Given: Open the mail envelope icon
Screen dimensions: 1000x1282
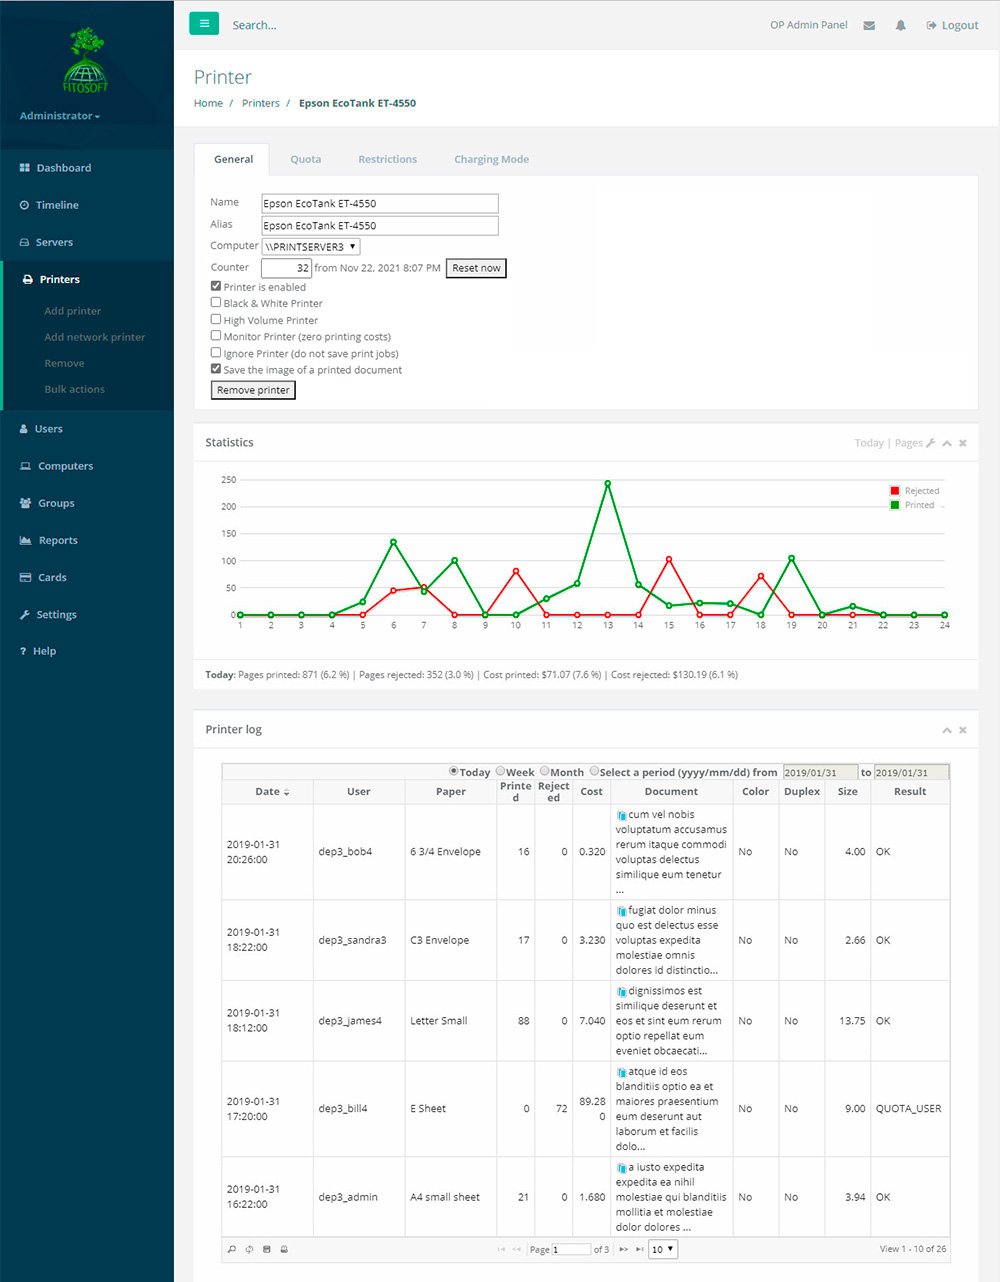Looking at the screenshot, I should click(869, 26).
